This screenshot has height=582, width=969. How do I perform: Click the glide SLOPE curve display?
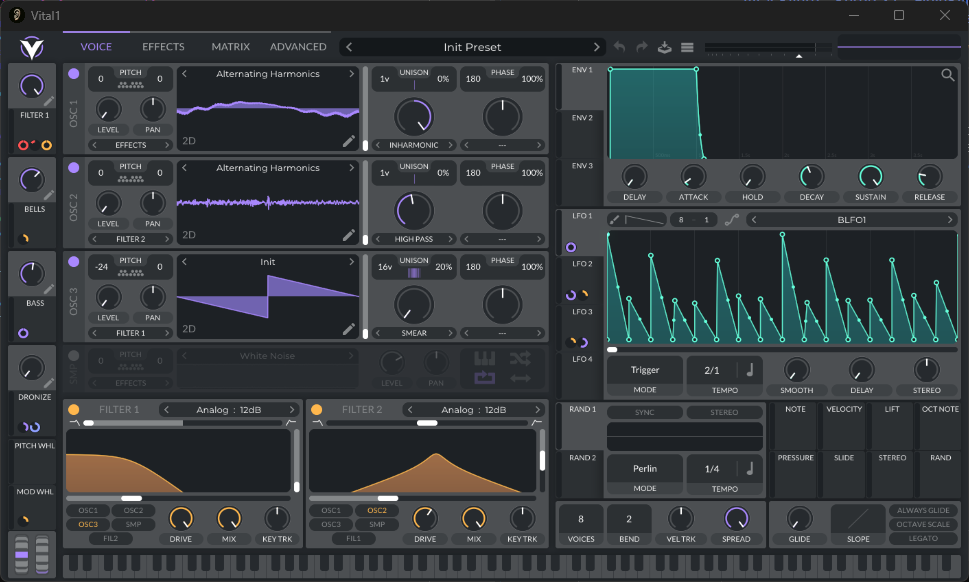[x=858, y=519]
